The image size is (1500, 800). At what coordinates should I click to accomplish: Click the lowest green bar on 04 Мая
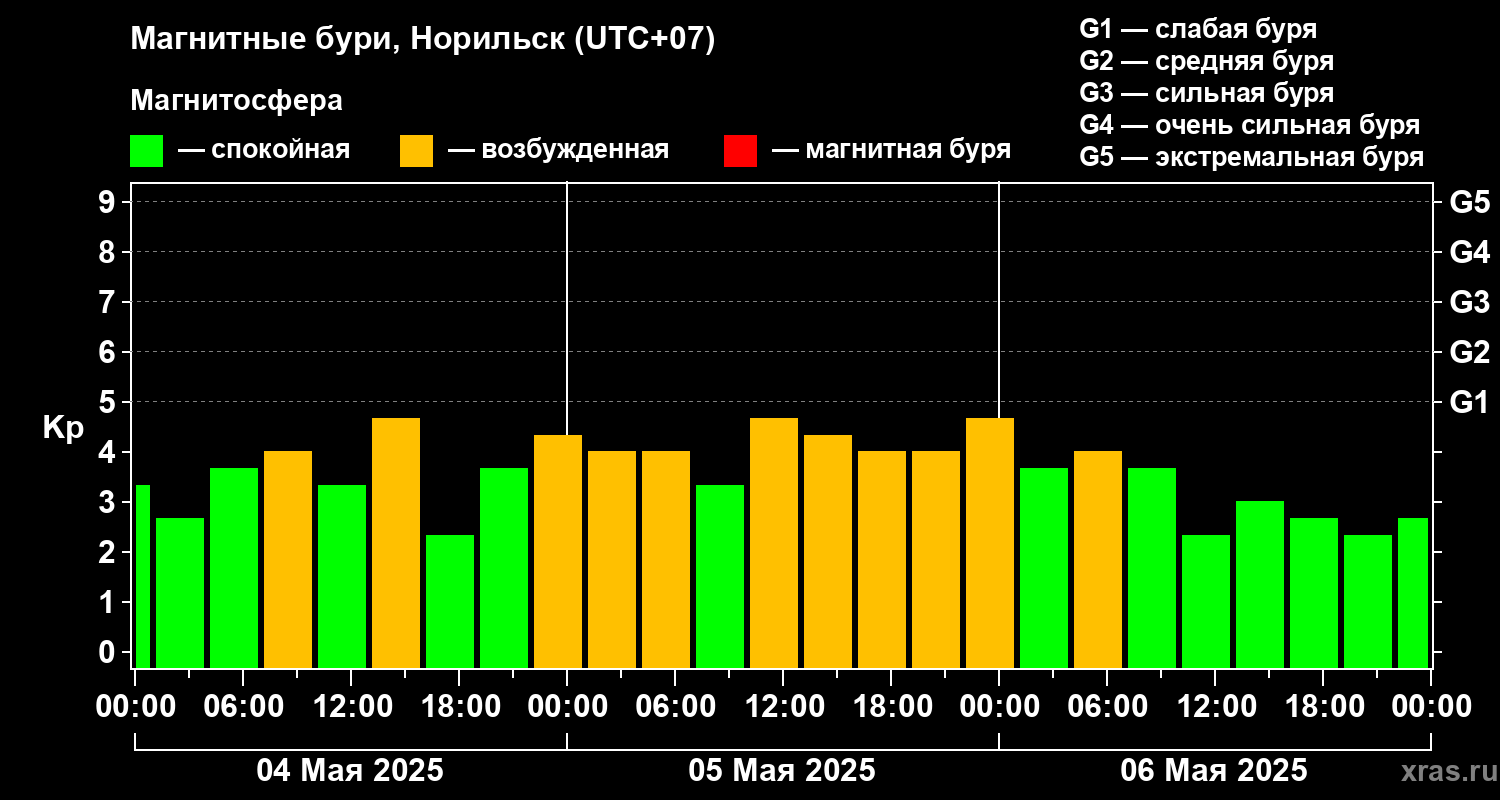tap(450, 601)
